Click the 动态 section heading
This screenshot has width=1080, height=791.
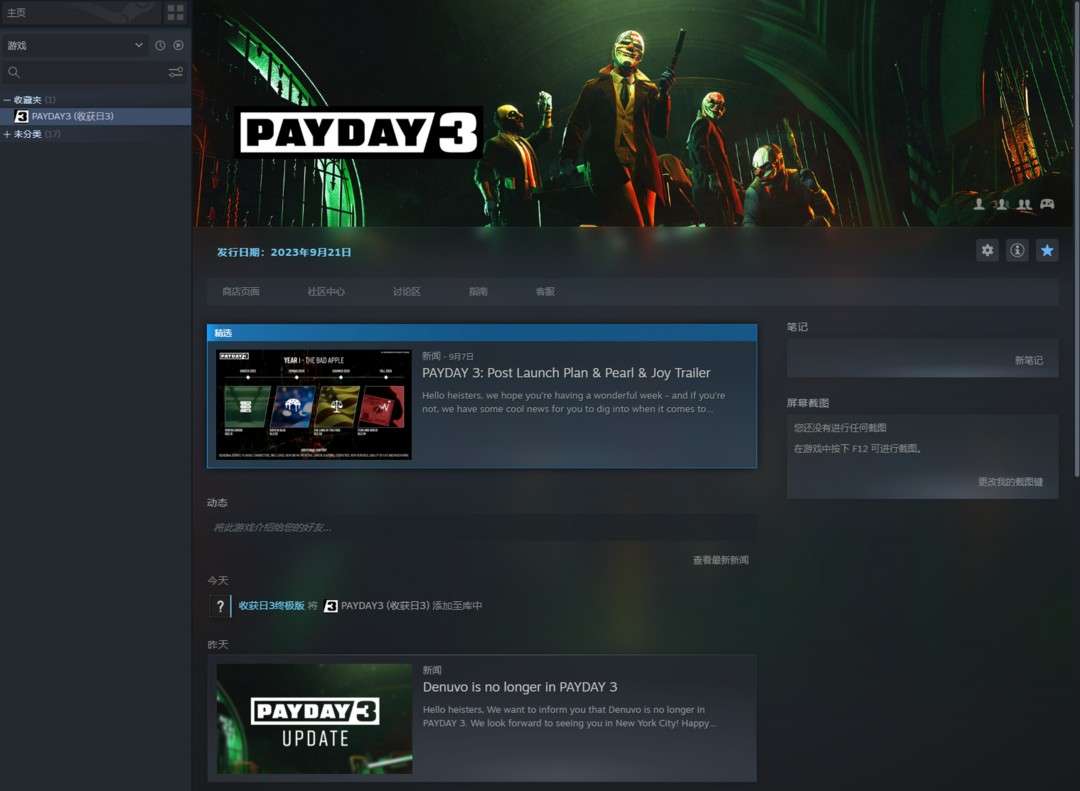point(217,503)
